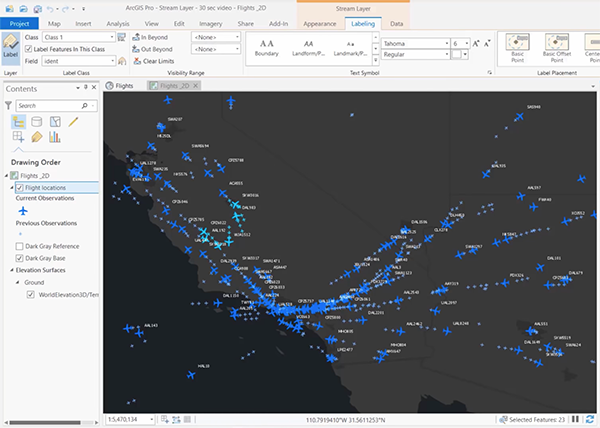Decrease the label font size
The width and height of the screenshot is (600, 428).
pos(487,43)
